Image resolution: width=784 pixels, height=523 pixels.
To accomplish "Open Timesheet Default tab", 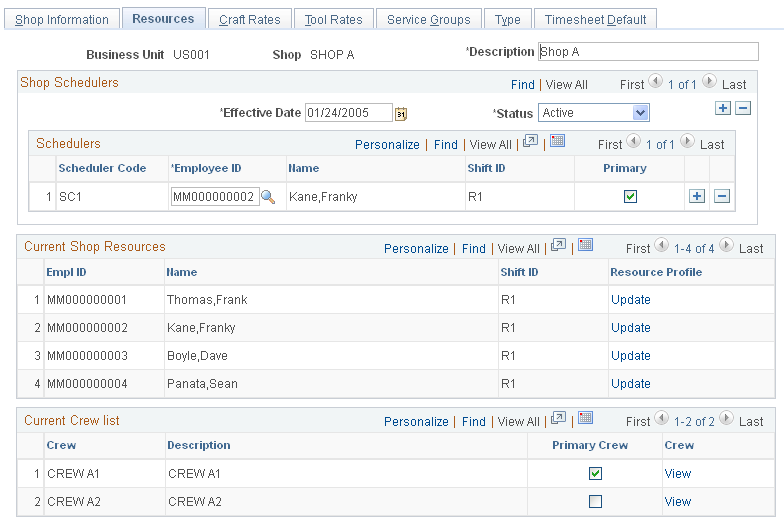I will pos(595,20).
